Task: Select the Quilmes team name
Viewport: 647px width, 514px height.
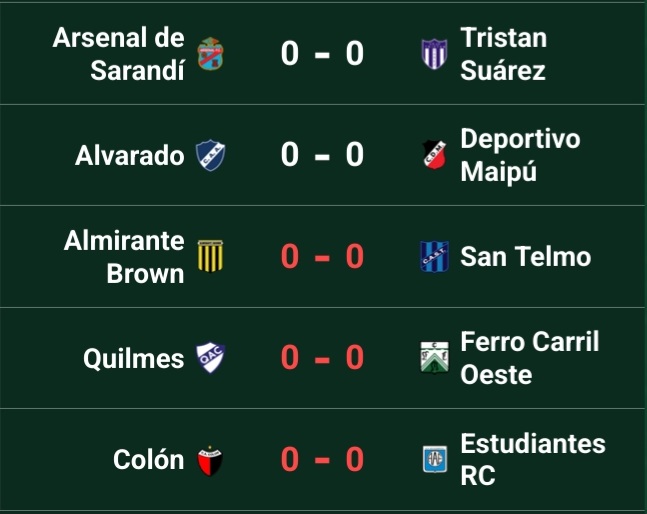Action: tap(133, 358)
